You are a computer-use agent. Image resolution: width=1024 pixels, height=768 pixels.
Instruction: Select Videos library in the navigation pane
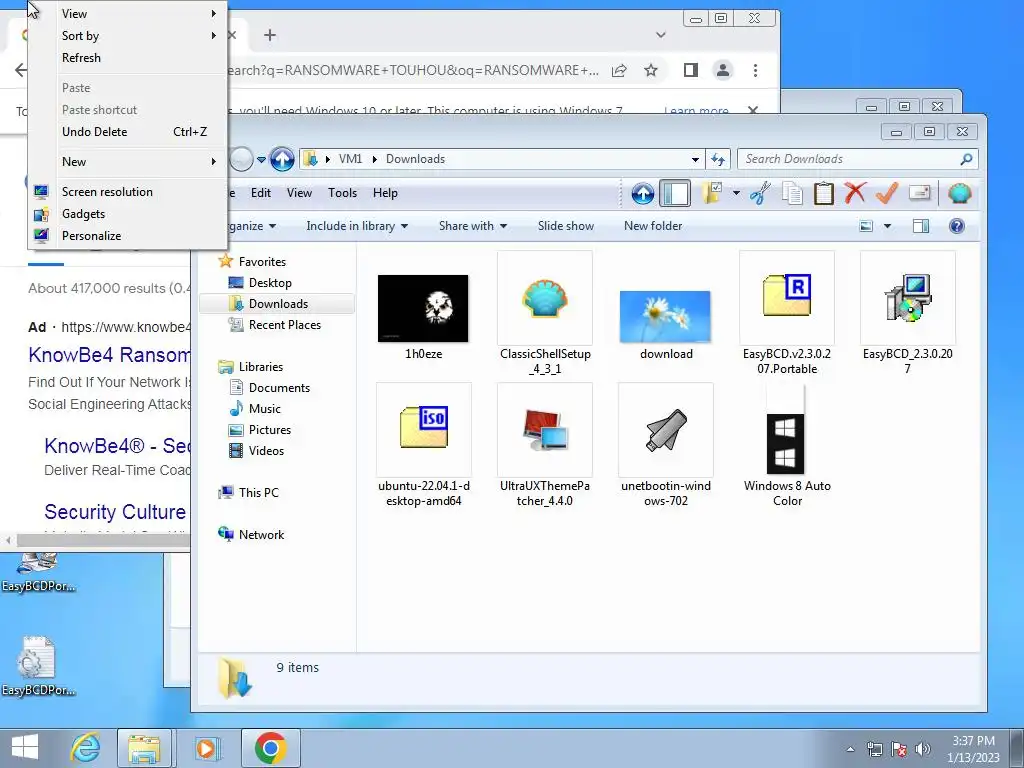pyautogui.click(x=266, y=451)
